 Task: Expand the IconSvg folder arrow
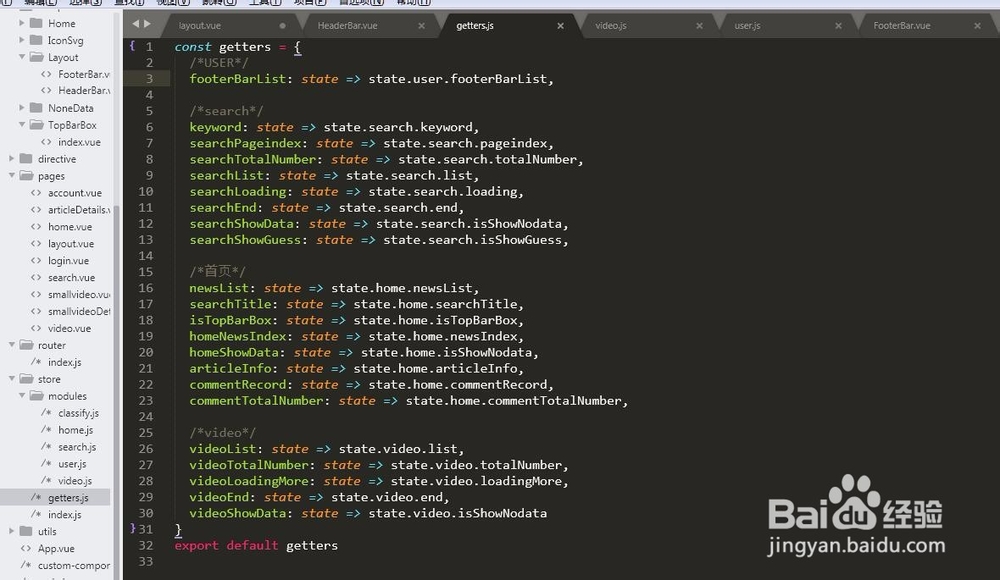[22, 40]
